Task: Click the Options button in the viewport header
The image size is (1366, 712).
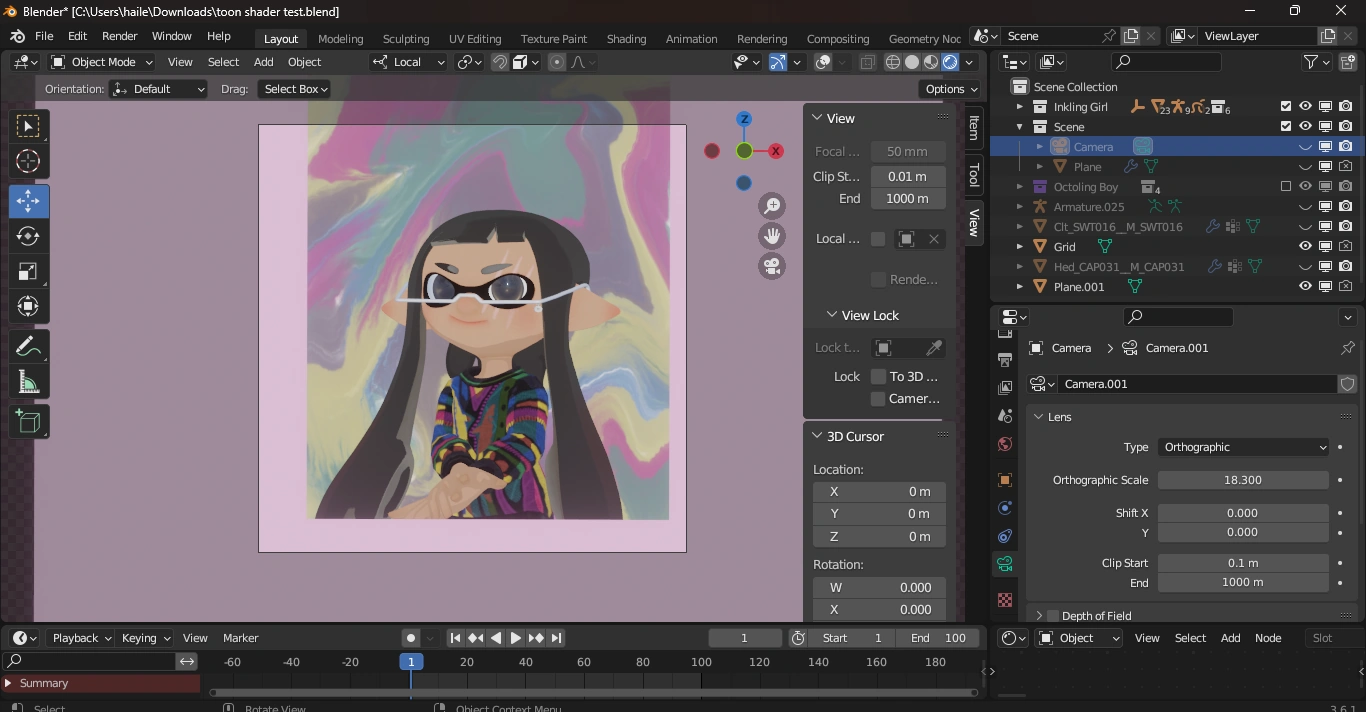Action: click(x=948, y=89)
